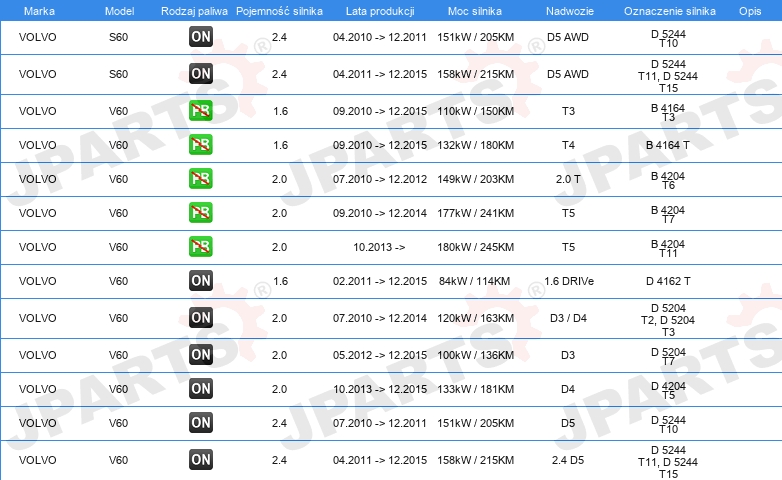Viewport: 782px width, 480px height.
Task: Click the Nadwozie column header
Action: 570,11
